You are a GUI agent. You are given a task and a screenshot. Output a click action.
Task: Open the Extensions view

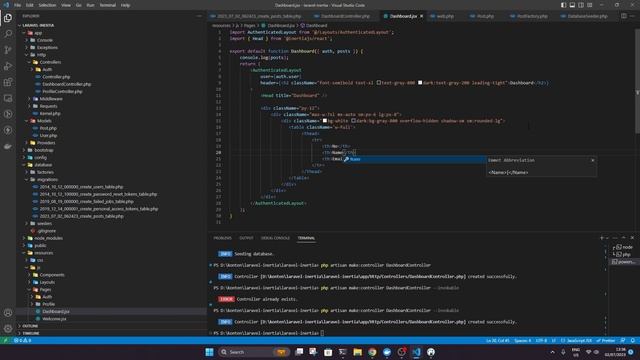(8, 82)
